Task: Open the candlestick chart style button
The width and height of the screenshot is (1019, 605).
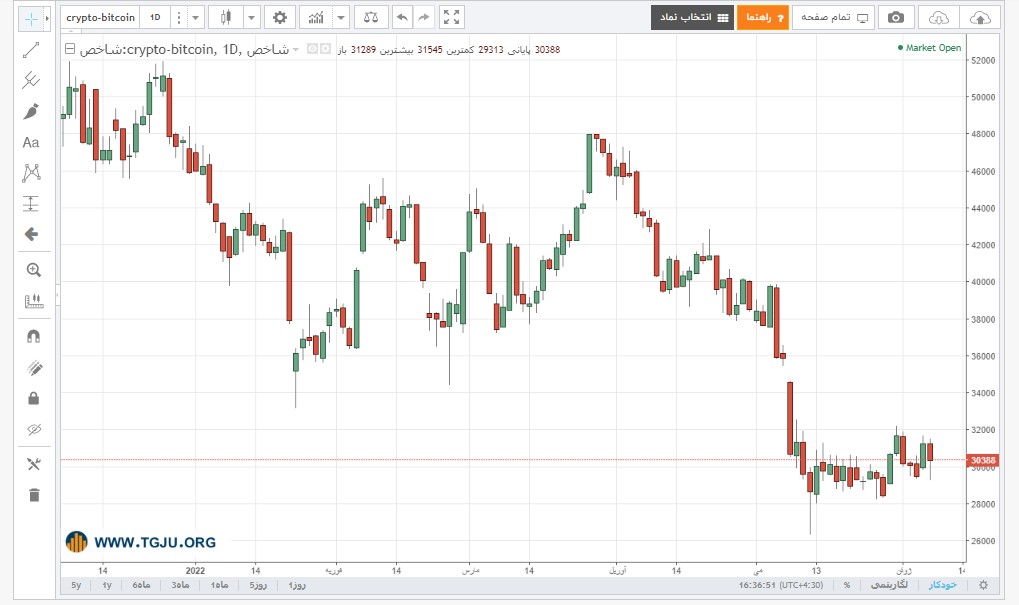Action: click(x=226, y=18)
